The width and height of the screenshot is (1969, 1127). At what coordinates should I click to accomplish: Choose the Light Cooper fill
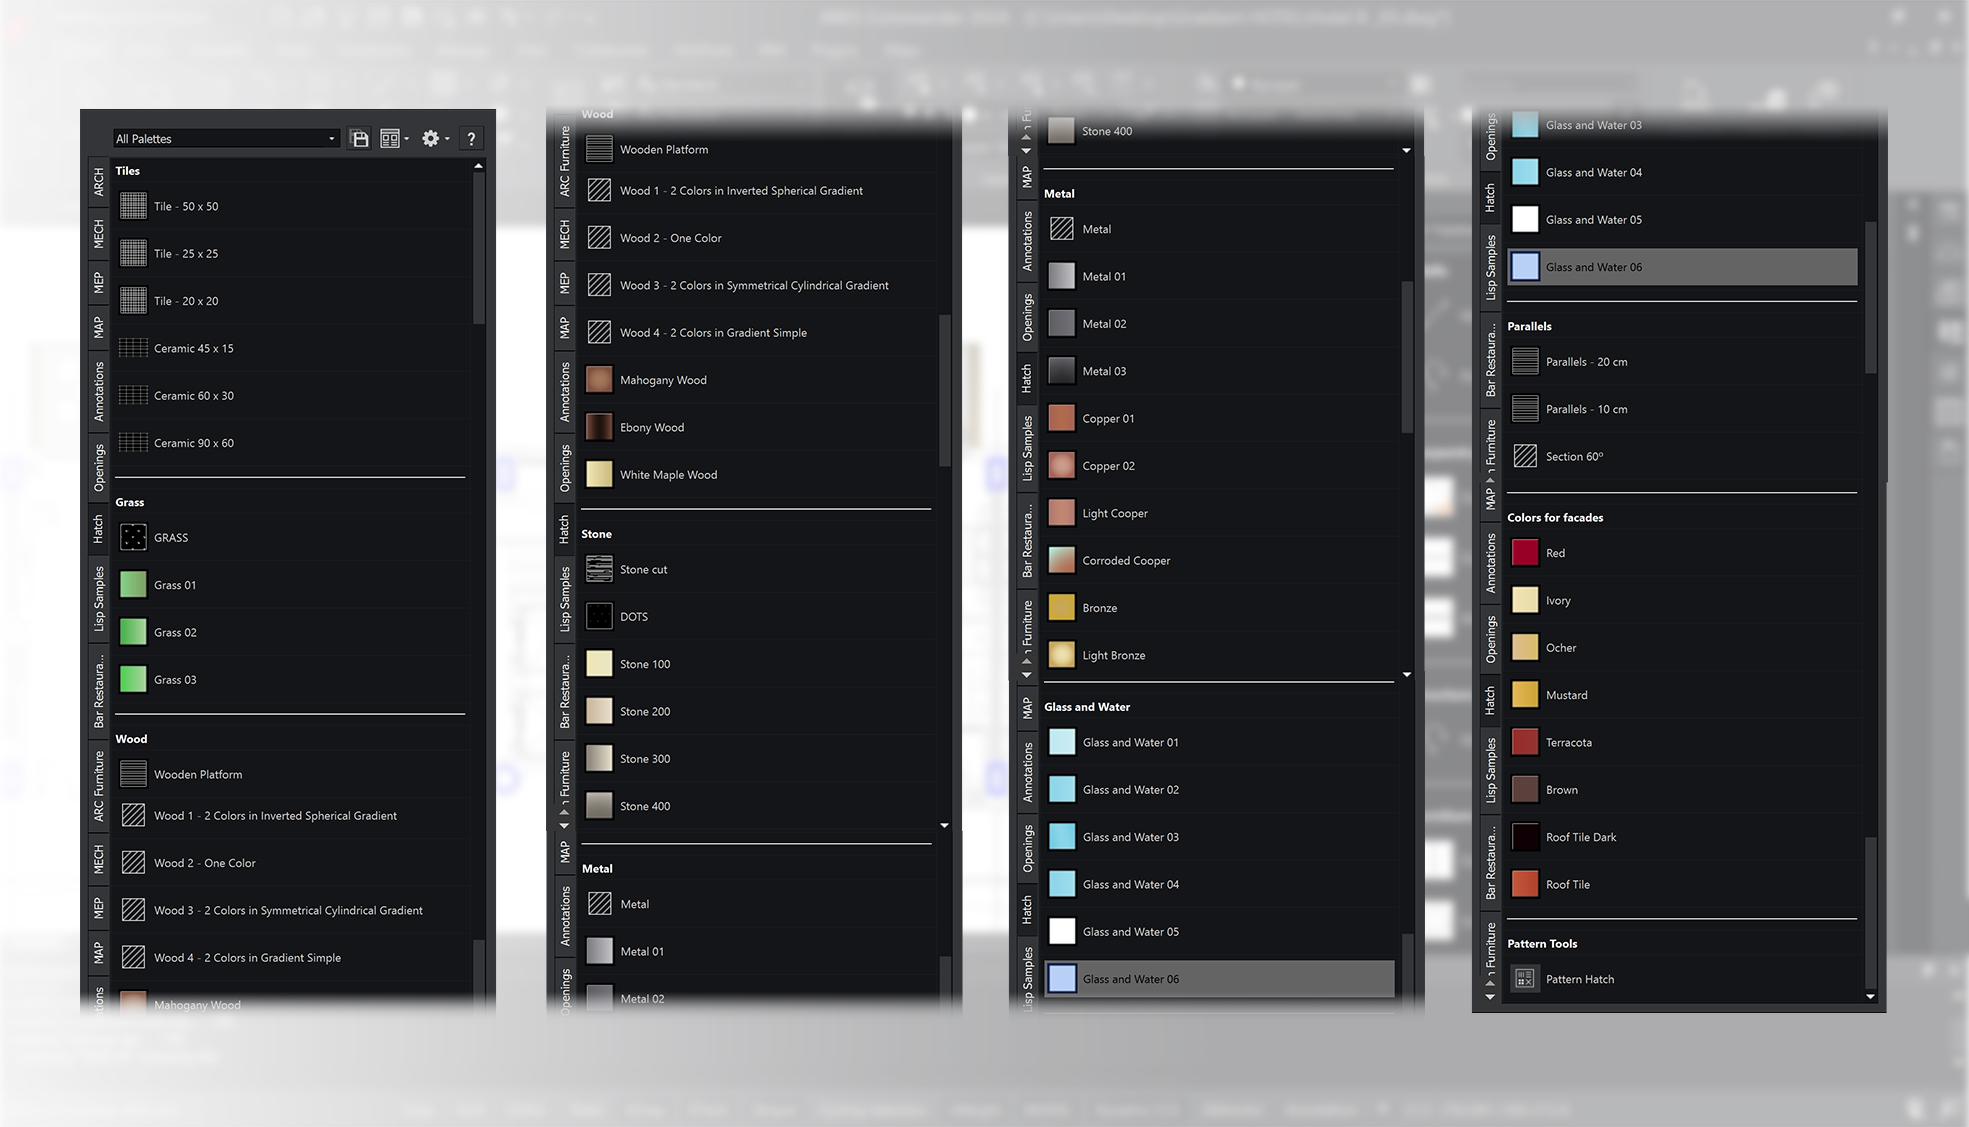1220,513
